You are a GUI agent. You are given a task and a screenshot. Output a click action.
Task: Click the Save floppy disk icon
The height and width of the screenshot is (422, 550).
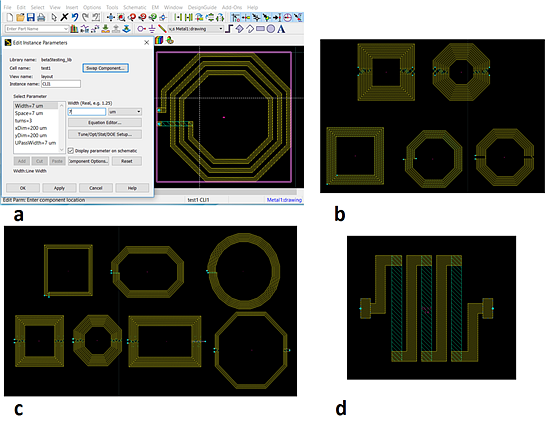[x=31, y=17]
